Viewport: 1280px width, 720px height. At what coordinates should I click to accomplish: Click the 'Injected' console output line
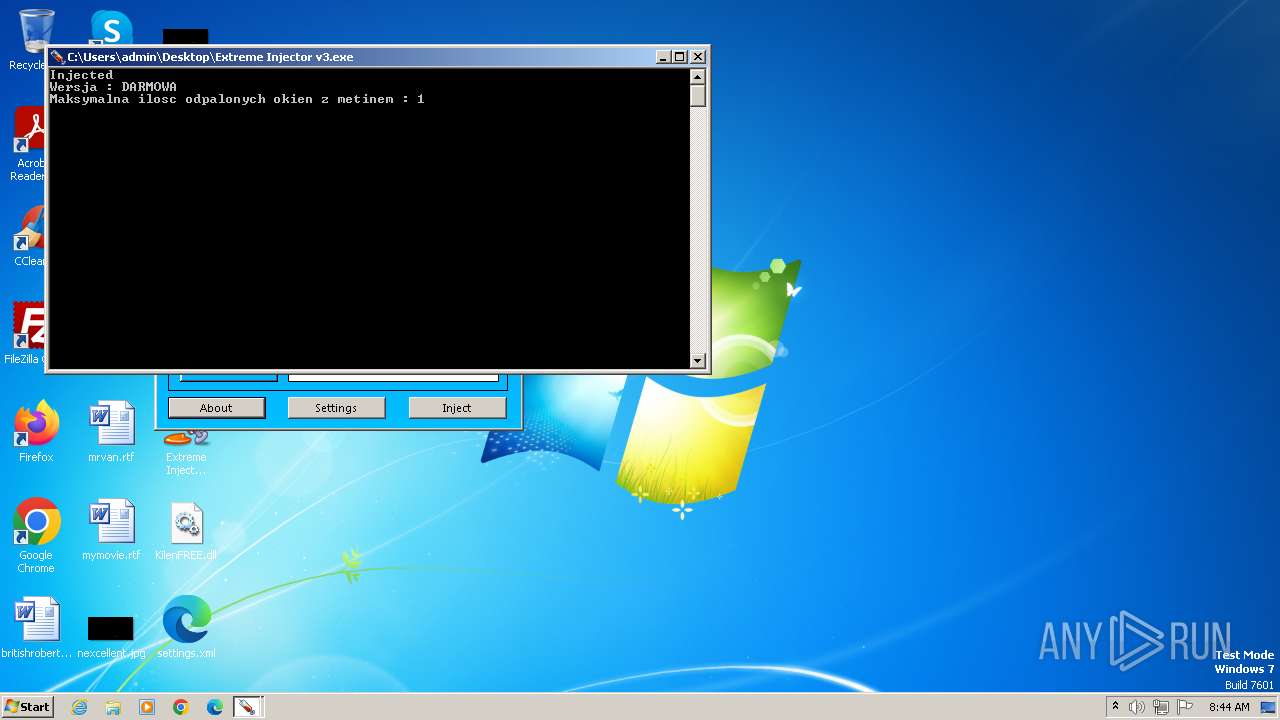[81, 75]
